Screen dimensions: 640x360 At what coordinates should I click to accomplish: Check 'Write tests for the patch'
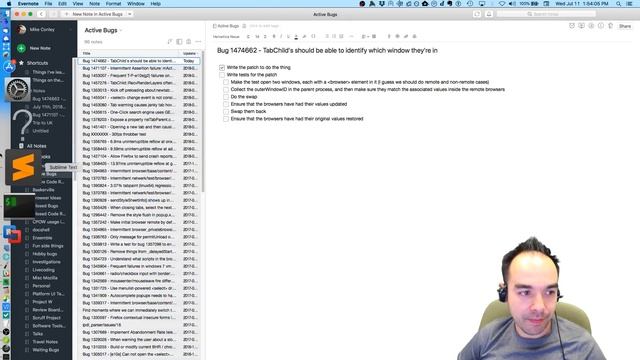tap(222, 75)
